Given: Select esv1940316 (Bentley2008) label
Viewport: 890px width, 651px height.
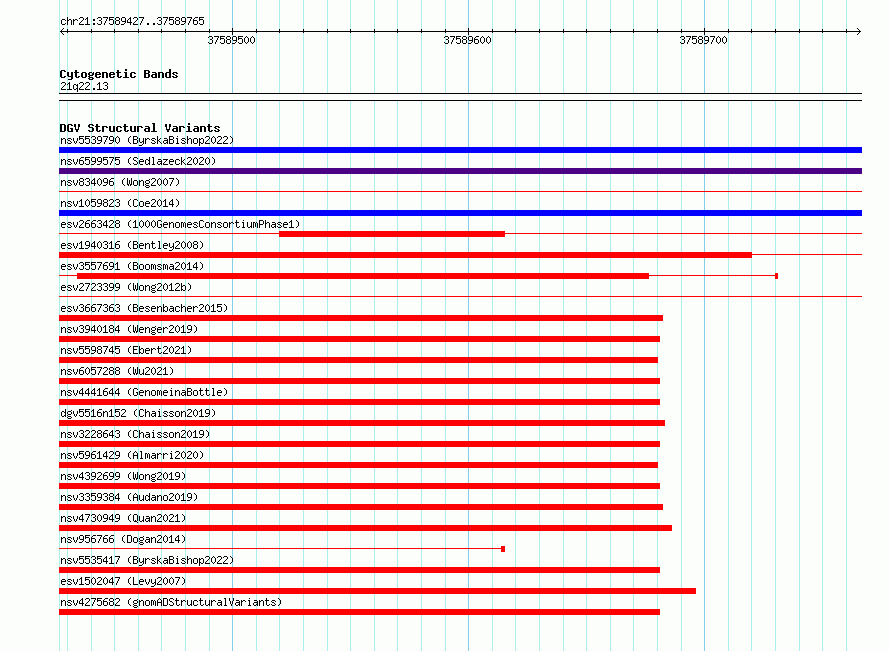Looking at the screenshot, I should (x=132, y=245).
